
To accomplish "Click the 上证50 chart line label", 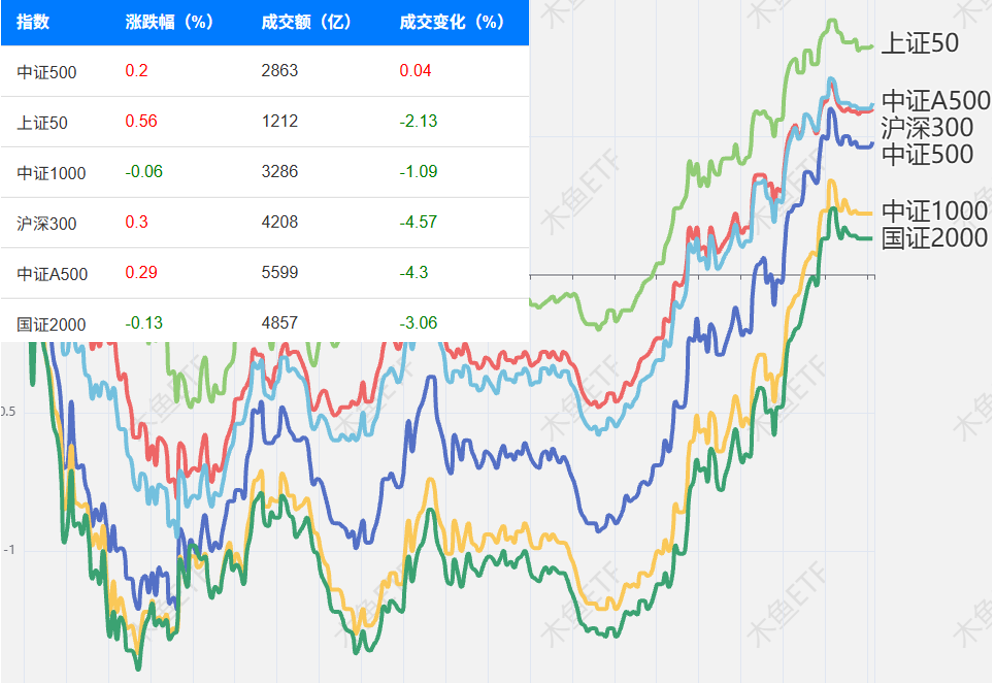I will (920, 43).
